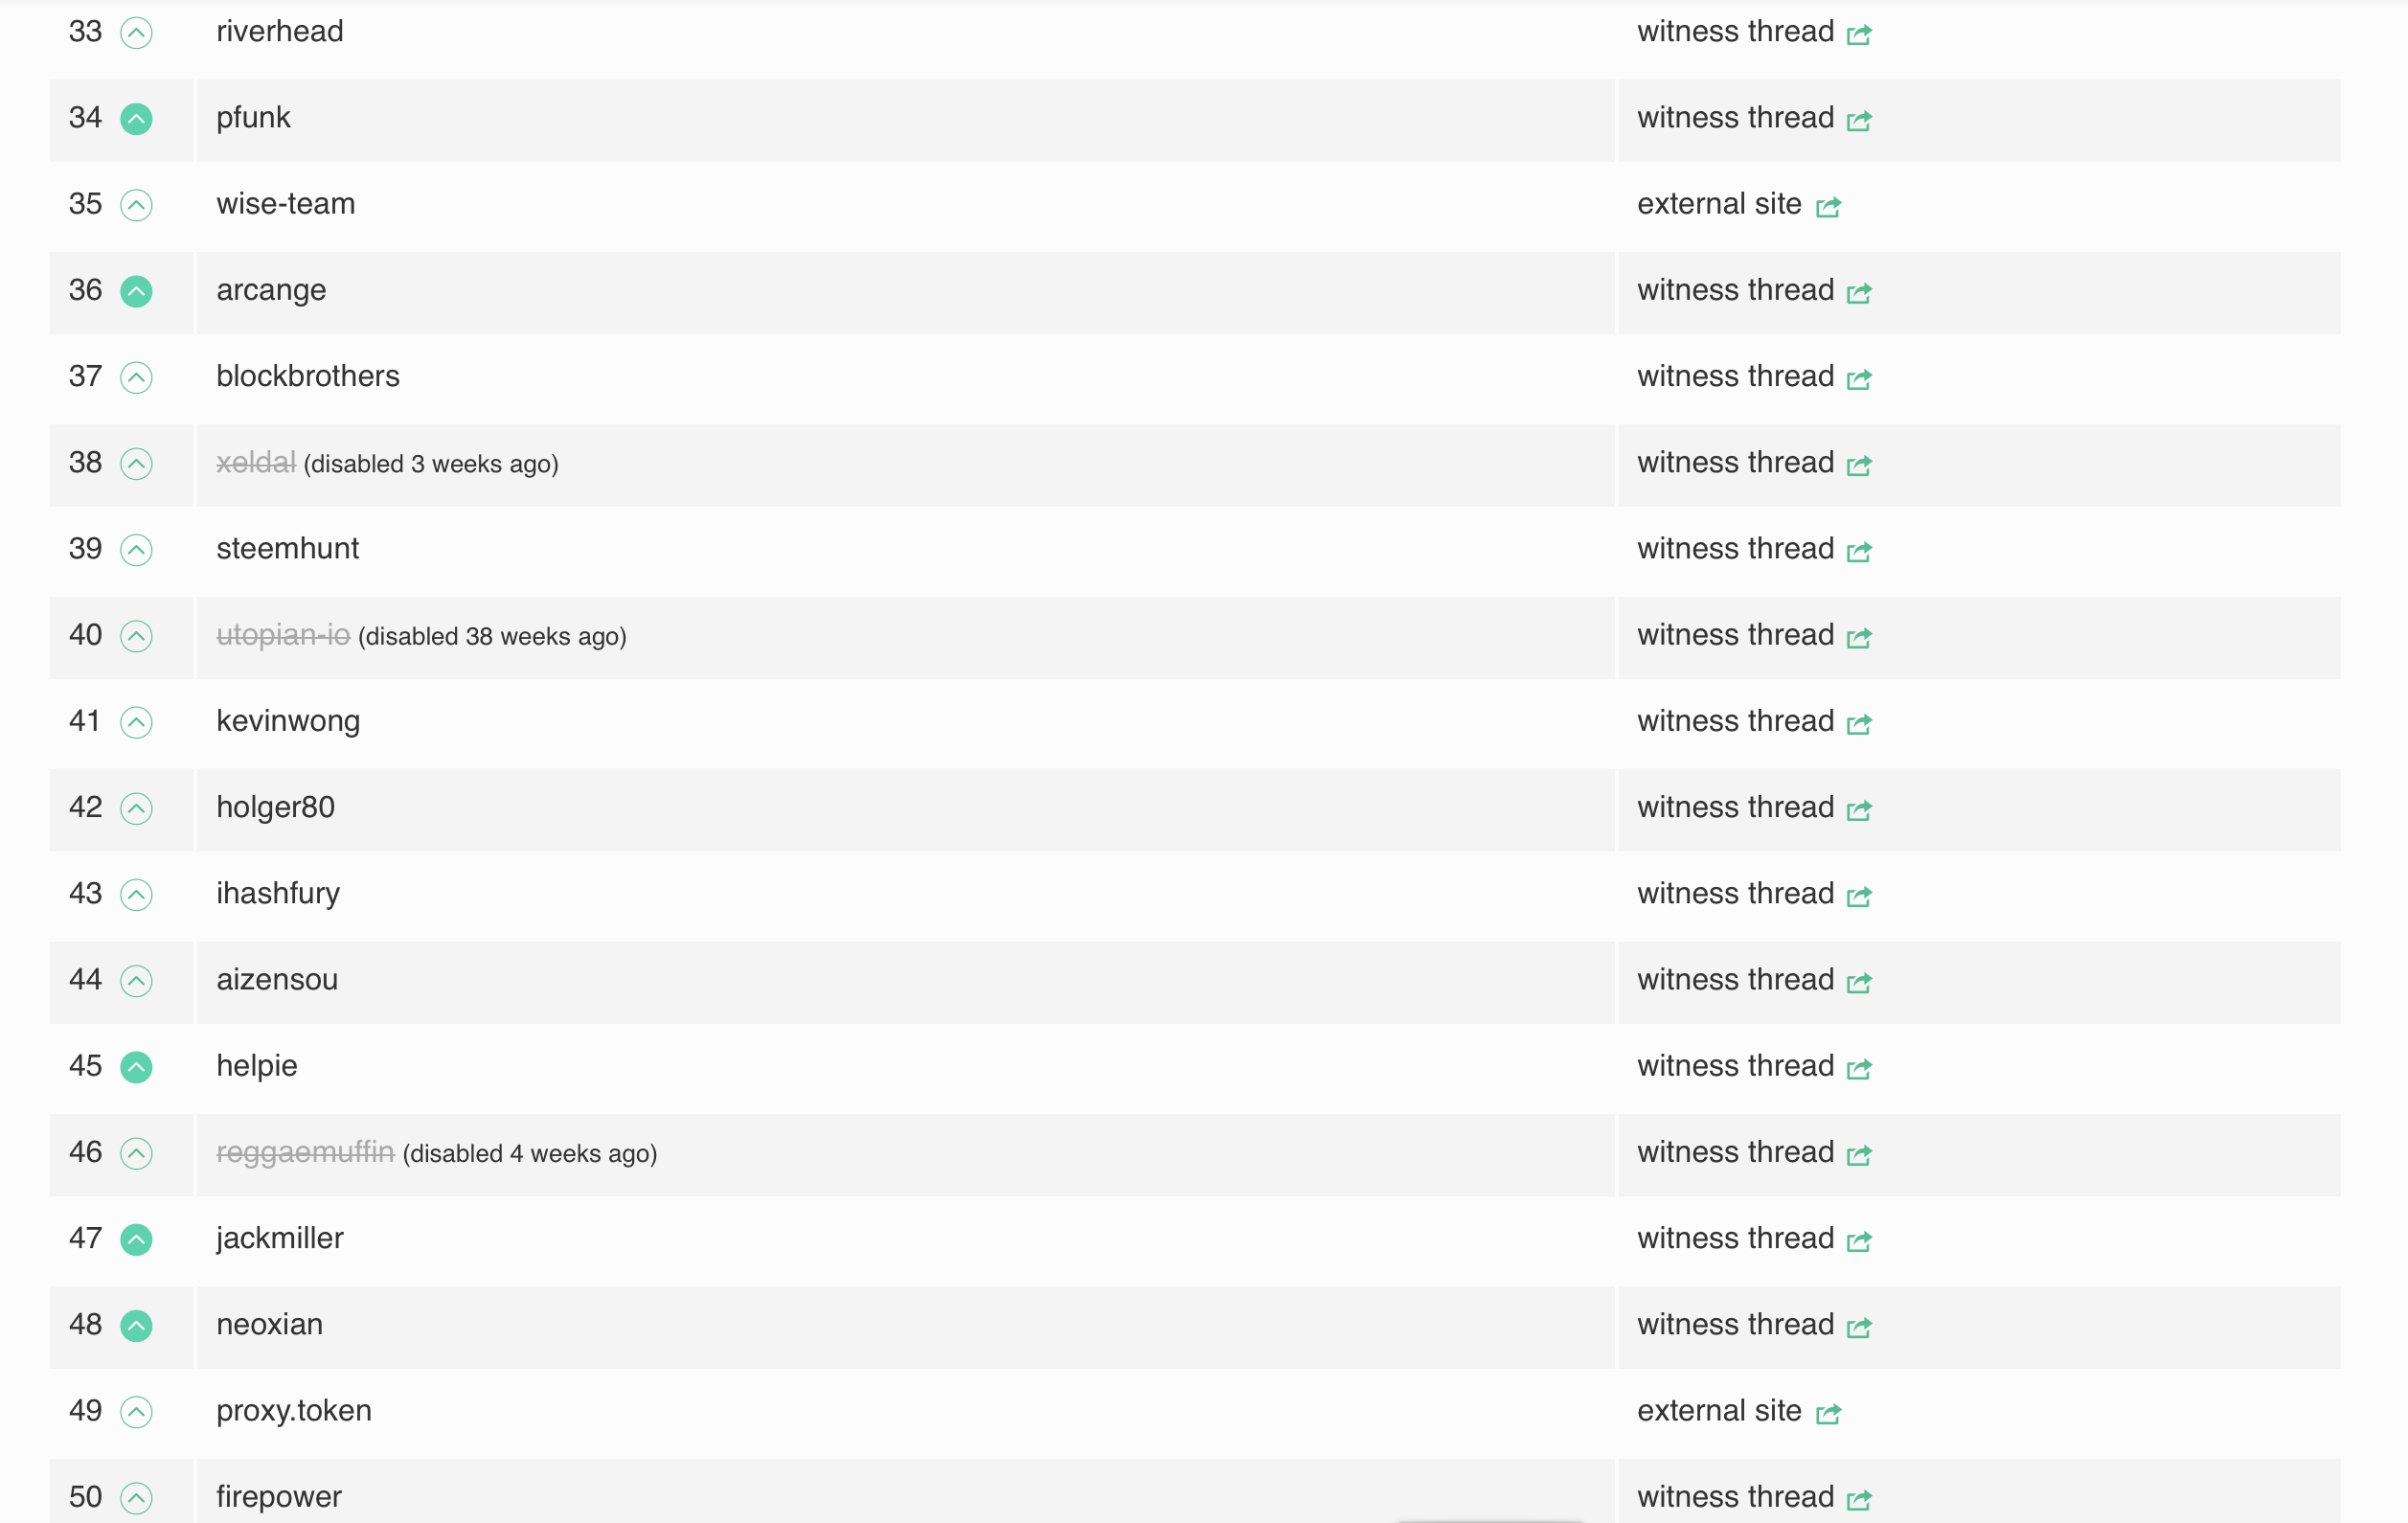Screen dimensions: 2408x1523
Task: Remove vote from witness arcange
Action: point(136,291)
